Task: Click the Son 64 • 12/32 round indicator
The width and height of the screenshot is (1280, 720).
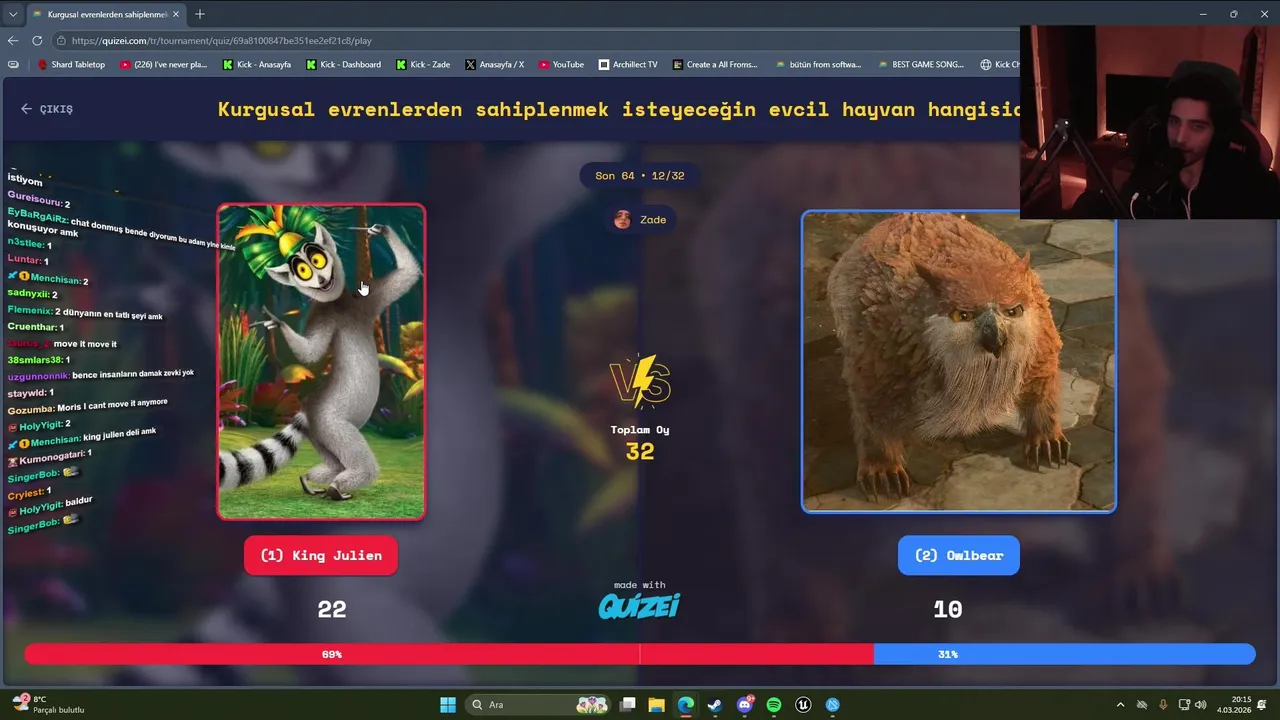Action: 640,176
